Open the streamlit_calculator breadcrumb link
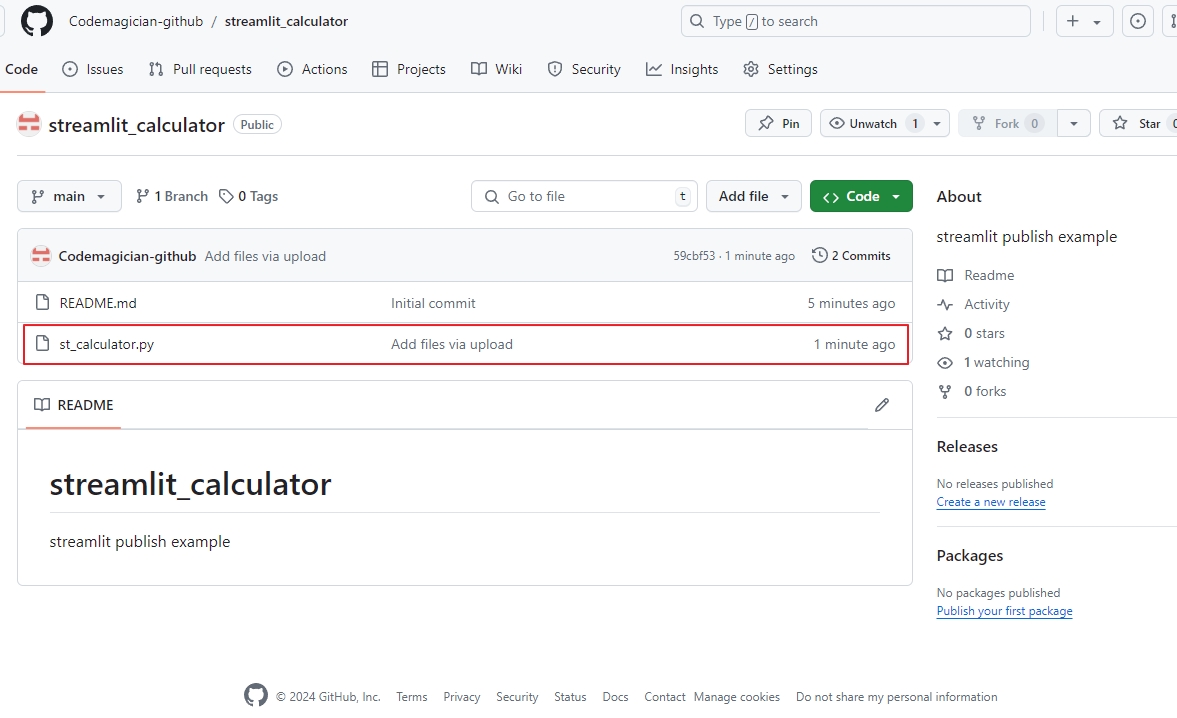The height and width of the screenshot is (718, 1177). (286, 21)
